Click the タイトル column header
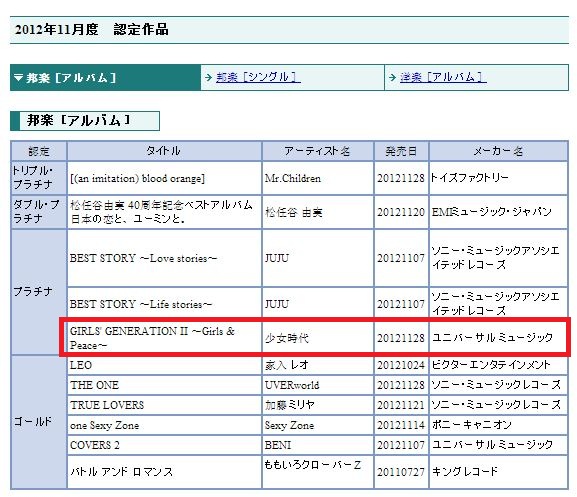Image resolution: width=577 pixels, height=497 pixels. 164,151
